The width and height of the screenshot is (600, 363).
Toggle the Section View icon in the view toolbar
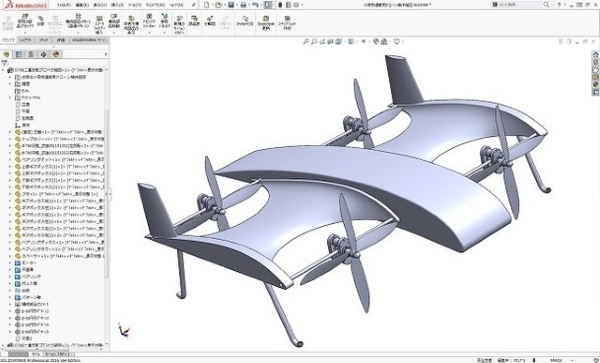[330, 41]
